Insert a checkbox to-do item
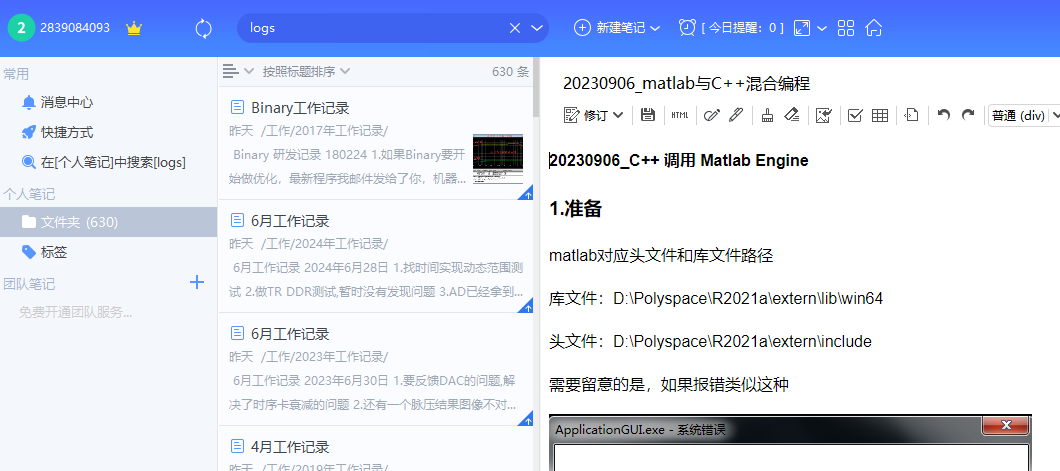The image size is (1060, 471). point(854,116)
